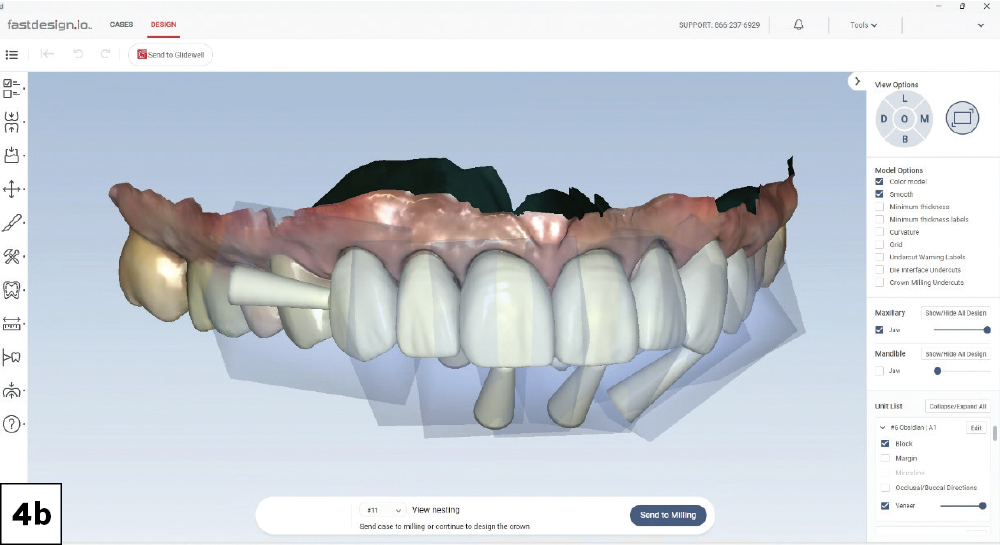1000x545 pixels.
Task: Switch to Occlusal (O) view
Action: pos(904,119)
